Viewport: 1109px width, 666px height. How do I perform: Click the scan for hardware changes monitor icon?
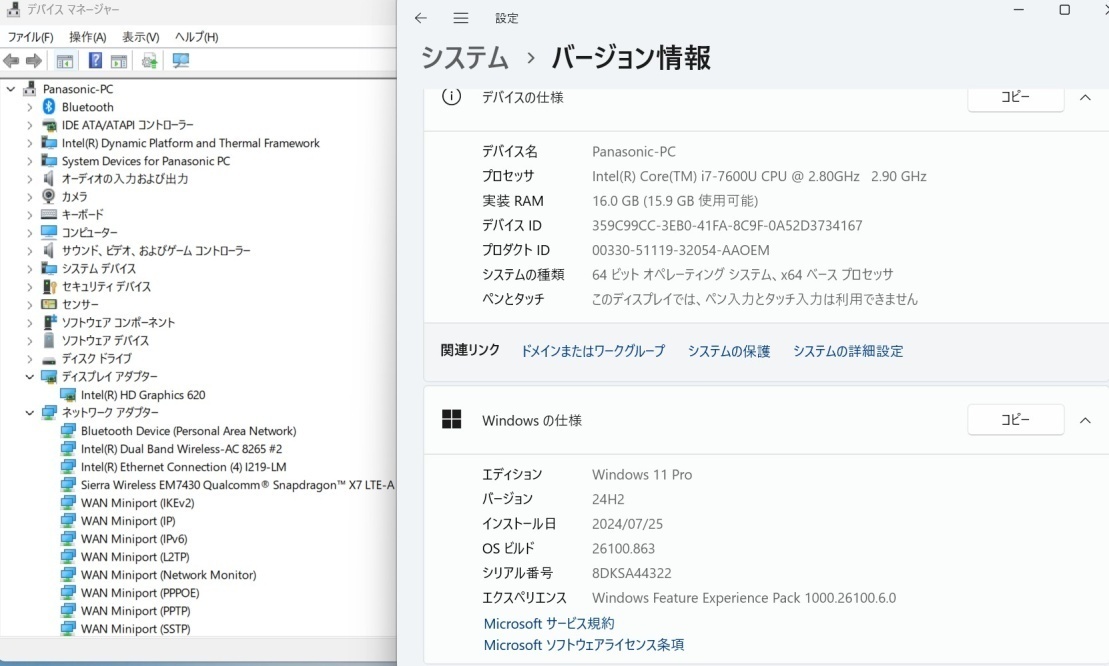(181, 61)
